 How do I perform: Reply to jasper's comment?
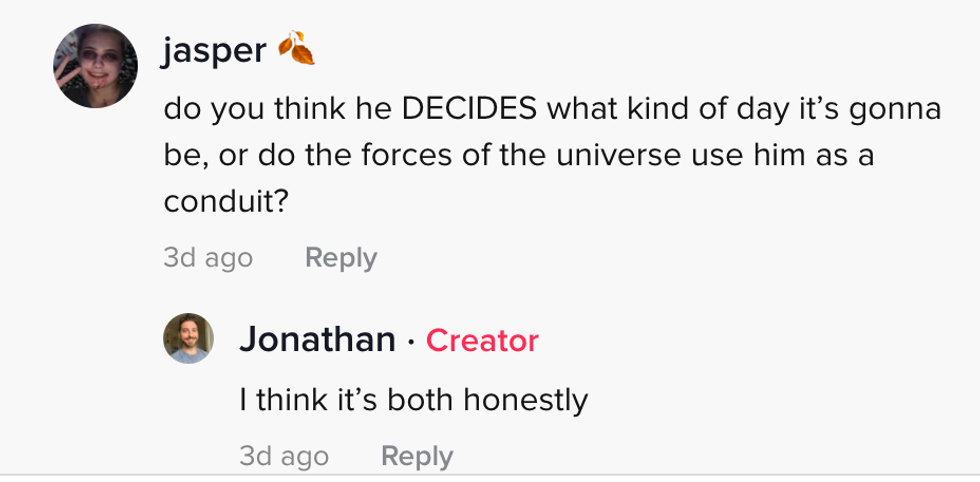click(341, 258)
